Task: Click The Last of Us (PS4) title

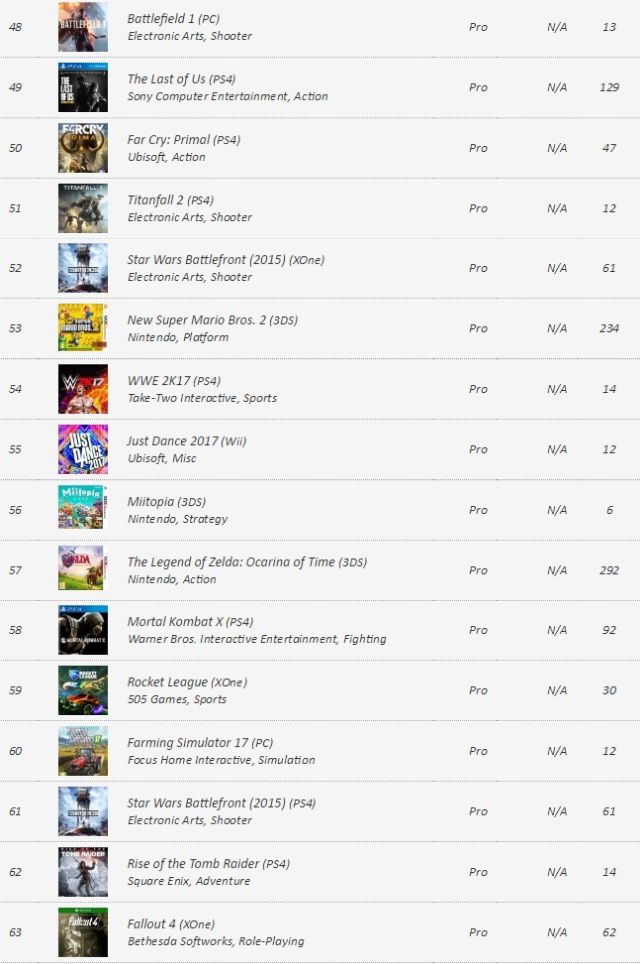Action: click(x=181, y=79)
